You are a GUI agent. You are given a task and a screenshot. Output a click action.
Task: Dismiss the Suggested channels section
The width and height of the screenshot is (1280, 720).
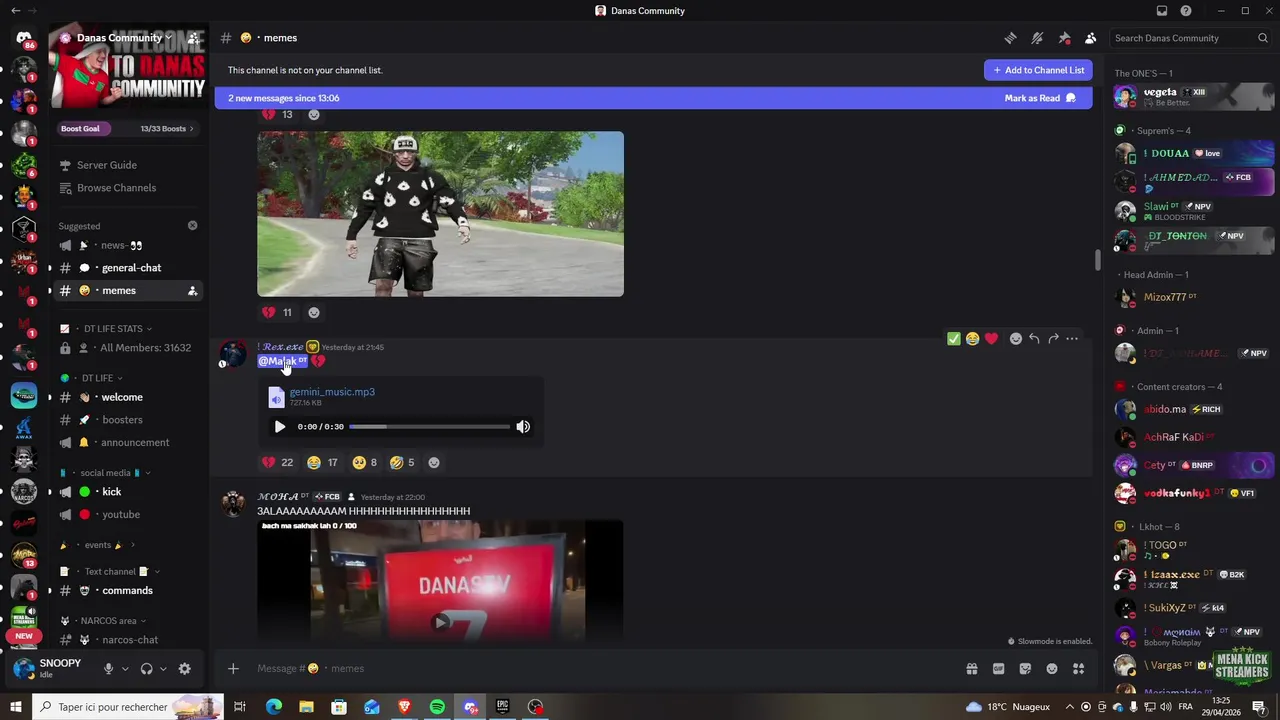click(193, 226)
